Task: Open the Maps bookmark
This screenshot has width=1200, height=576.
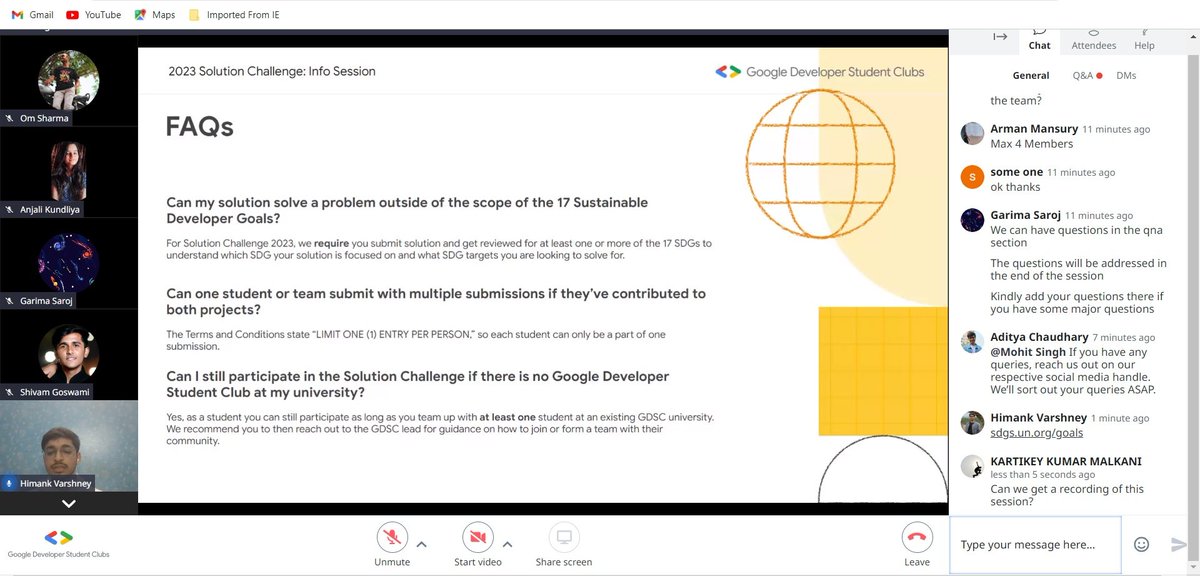Action: (155, 15)
